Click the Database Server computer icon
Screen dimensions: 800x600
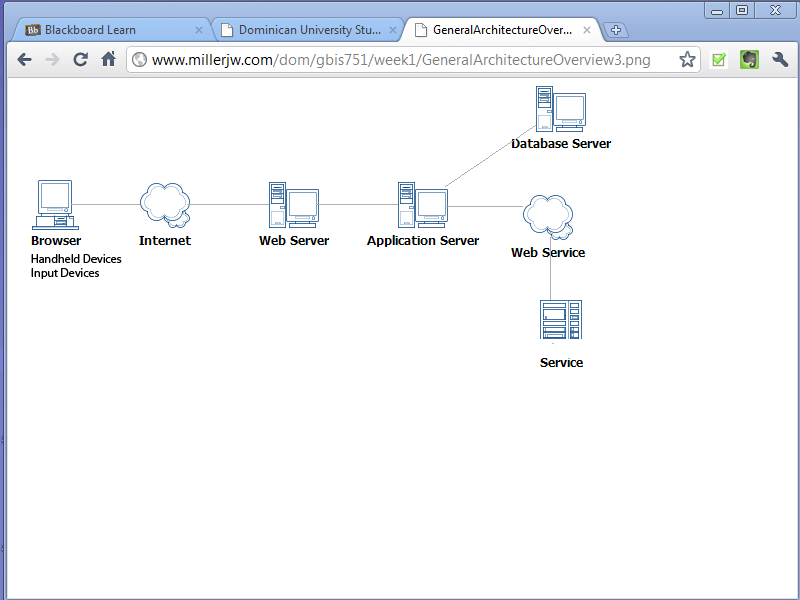pyautogui.click(x=560, y=109)
